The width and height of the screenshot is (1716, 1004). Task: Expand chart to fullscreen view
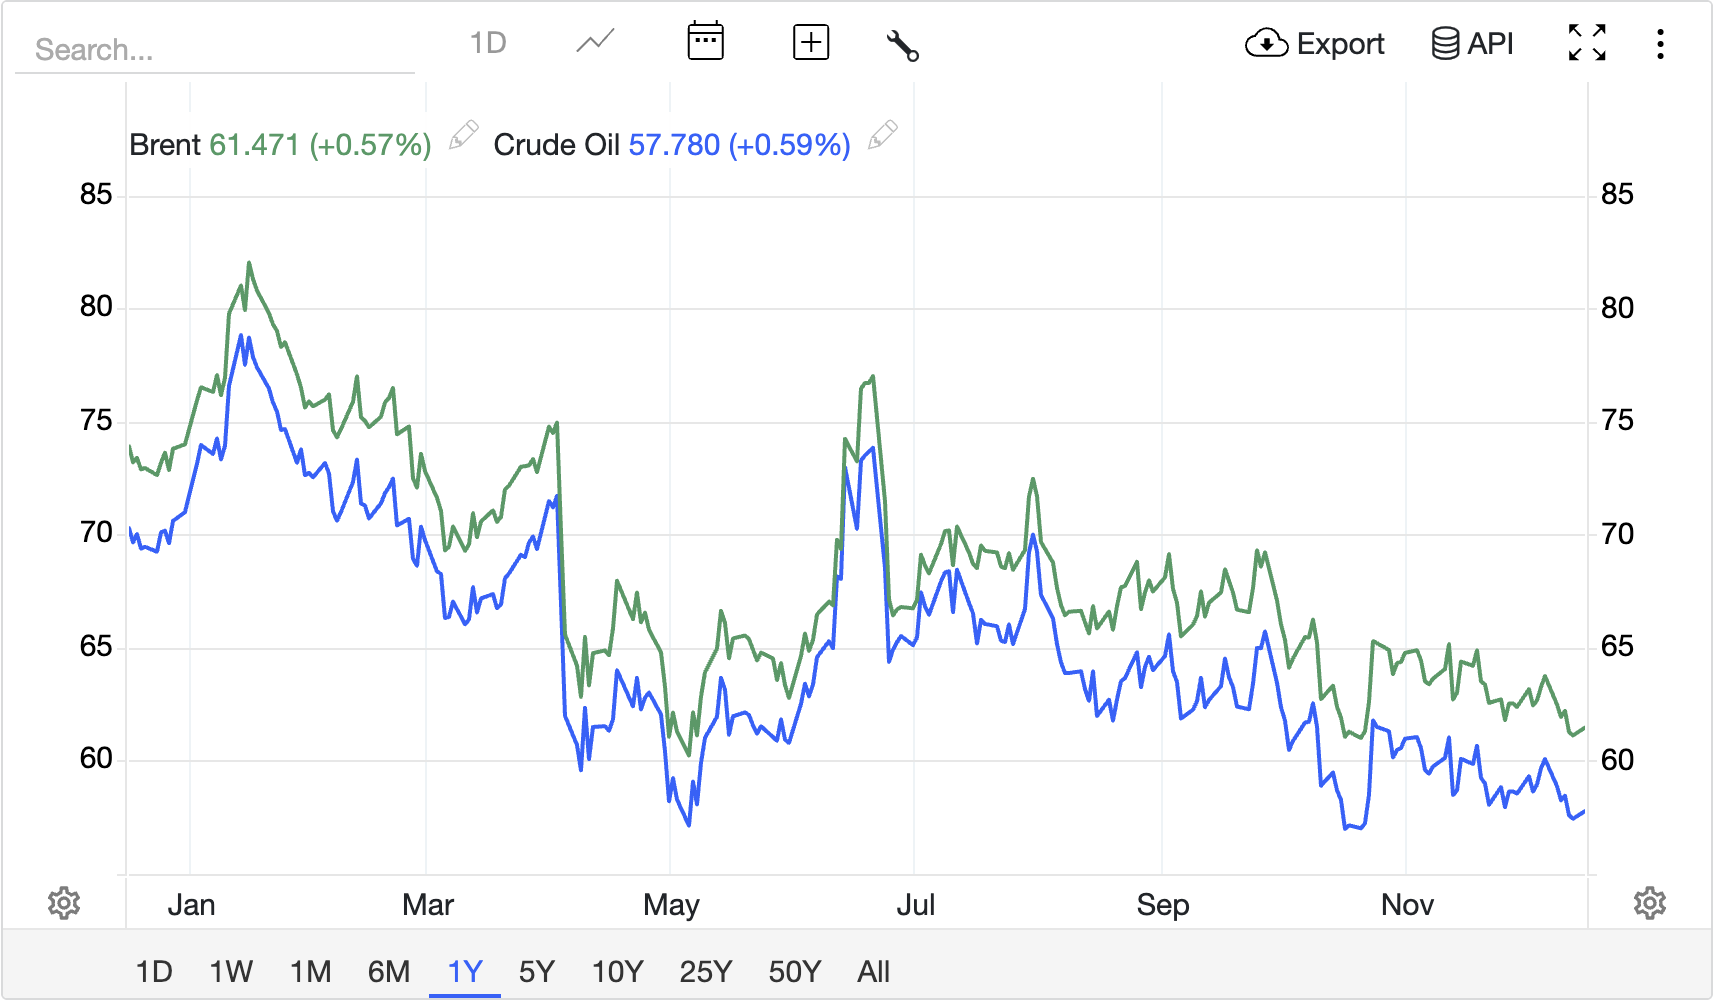(x=1587, y=43)
